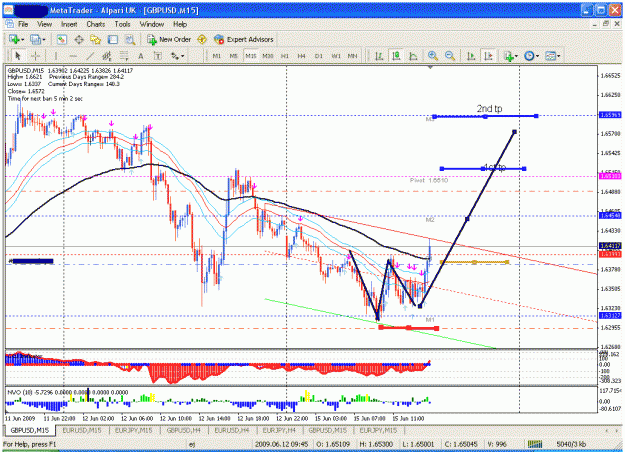
Task: Click the New Order button
Action: click(x=169, y=39)
